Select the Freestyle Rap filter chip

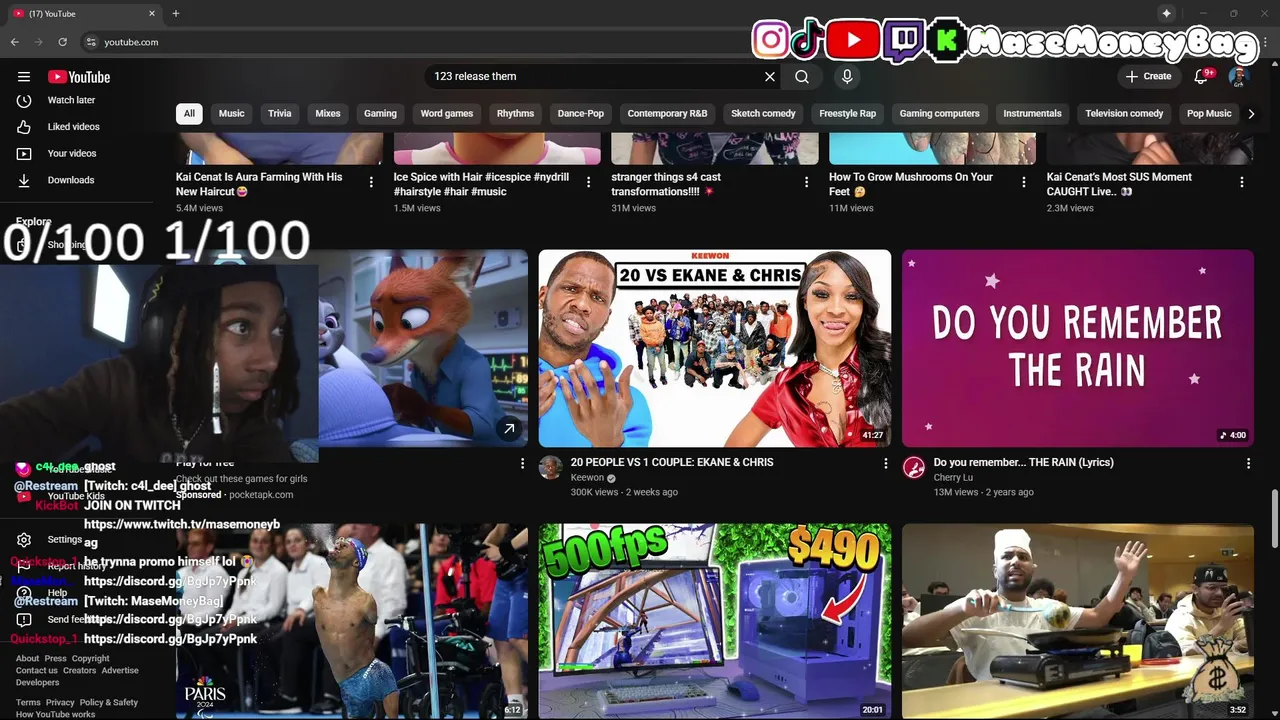[848, 114]
